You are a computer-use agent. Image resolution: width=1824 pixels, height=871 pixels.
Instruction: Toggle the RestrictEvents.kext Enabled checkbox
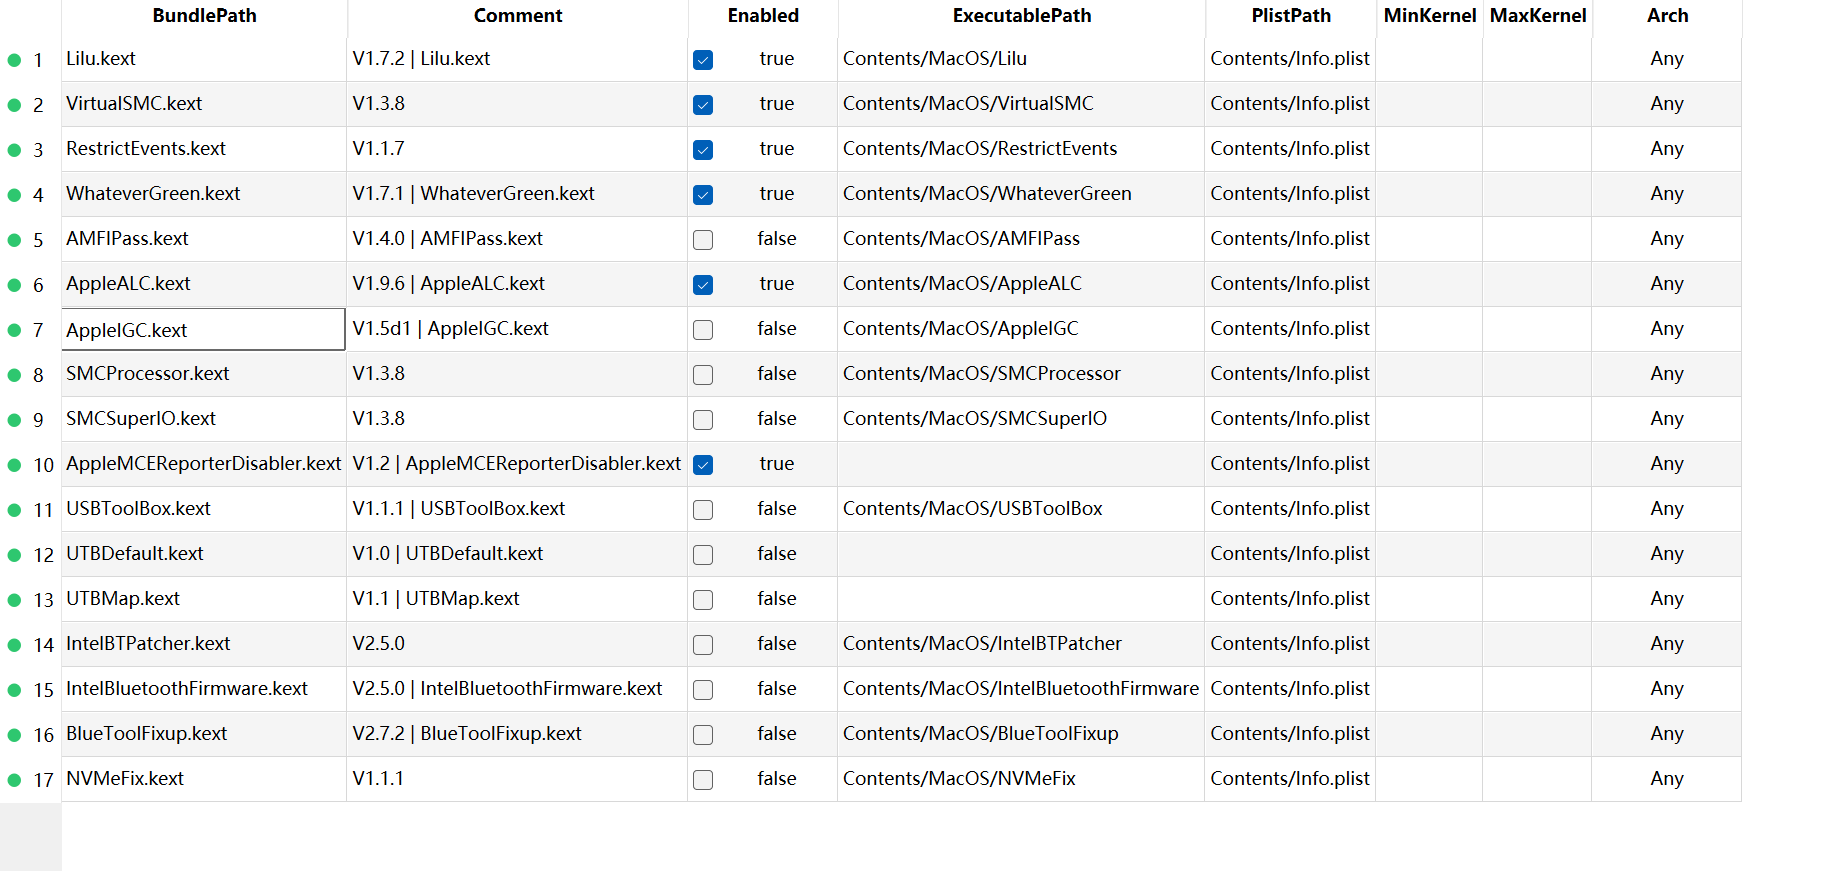[x=703, y=150]
